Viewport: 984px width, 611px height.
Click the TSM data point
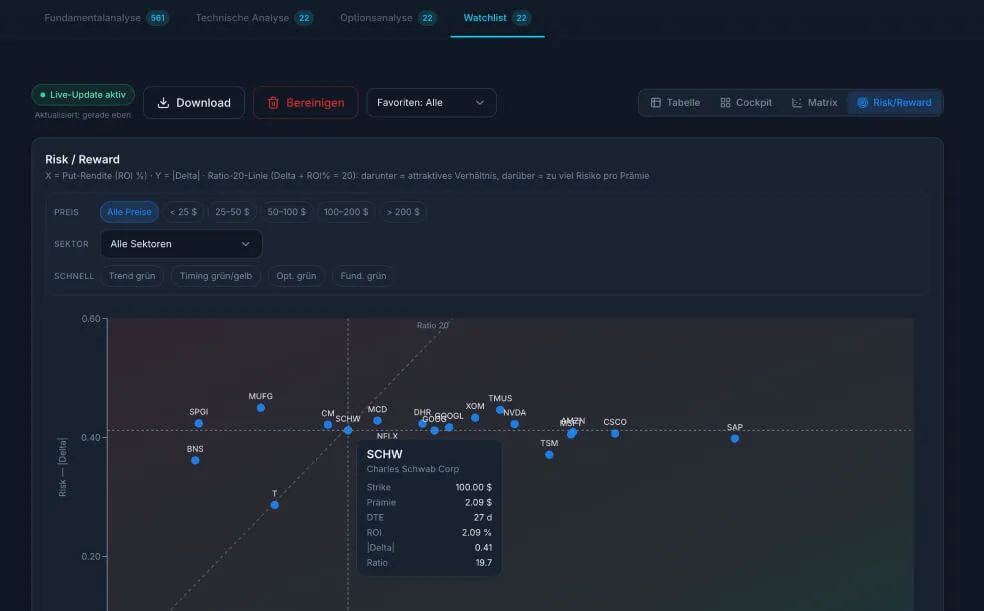point(549,455)
